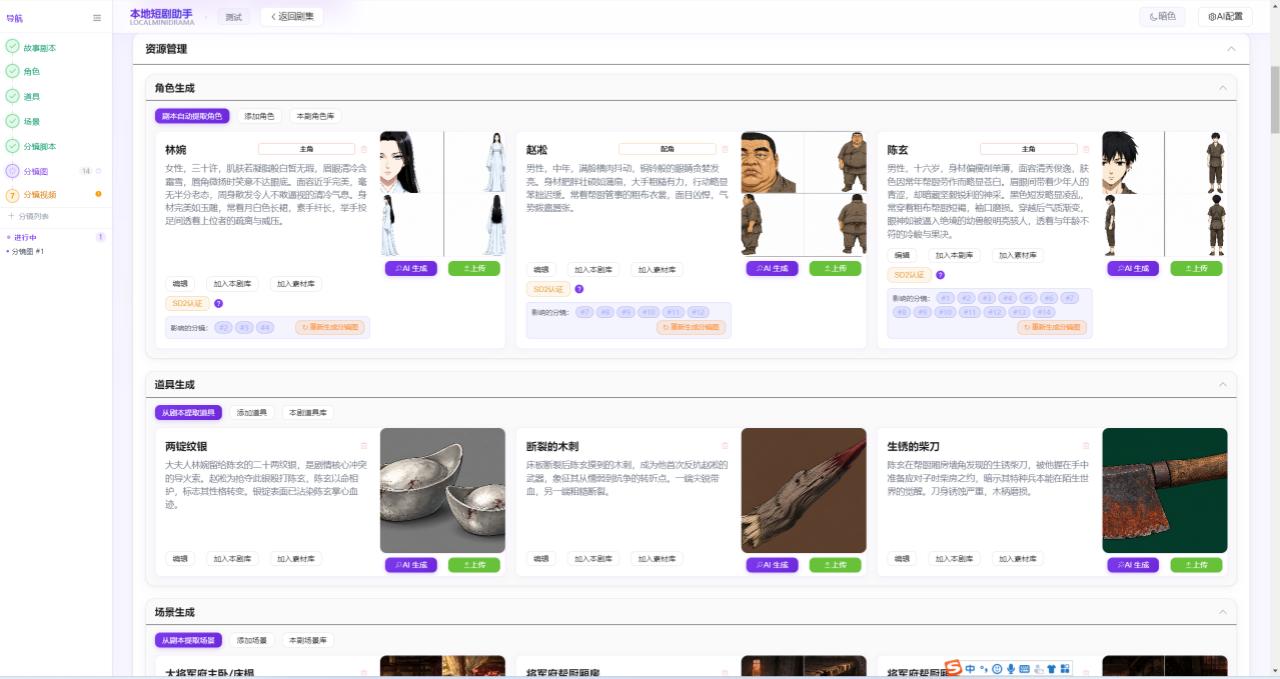This screenshot has width=1280, height=679.
Task: Delete 林婉 character trash icon
Action: tap(364, 149)
